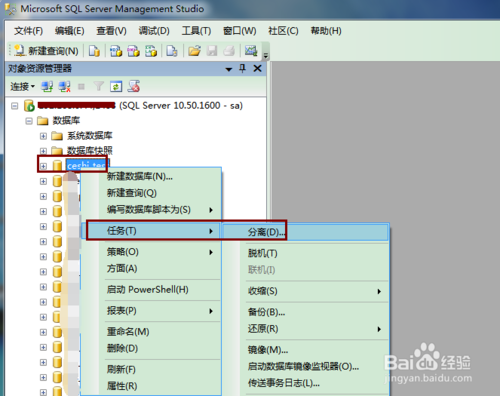Screen dimensions: 500x396
Task: Select 启动数据库镜像监视器(O)... menu entry
Action: [x=305, y=367]
